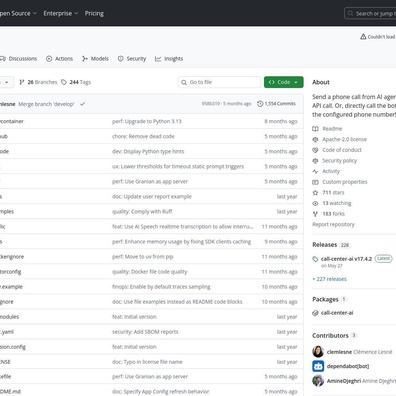Image resolution: width=396 pixels, height=396 pixels.
Task: Open the green Code dropdown button
Action: pyautogui.click(x=284, y=82)
